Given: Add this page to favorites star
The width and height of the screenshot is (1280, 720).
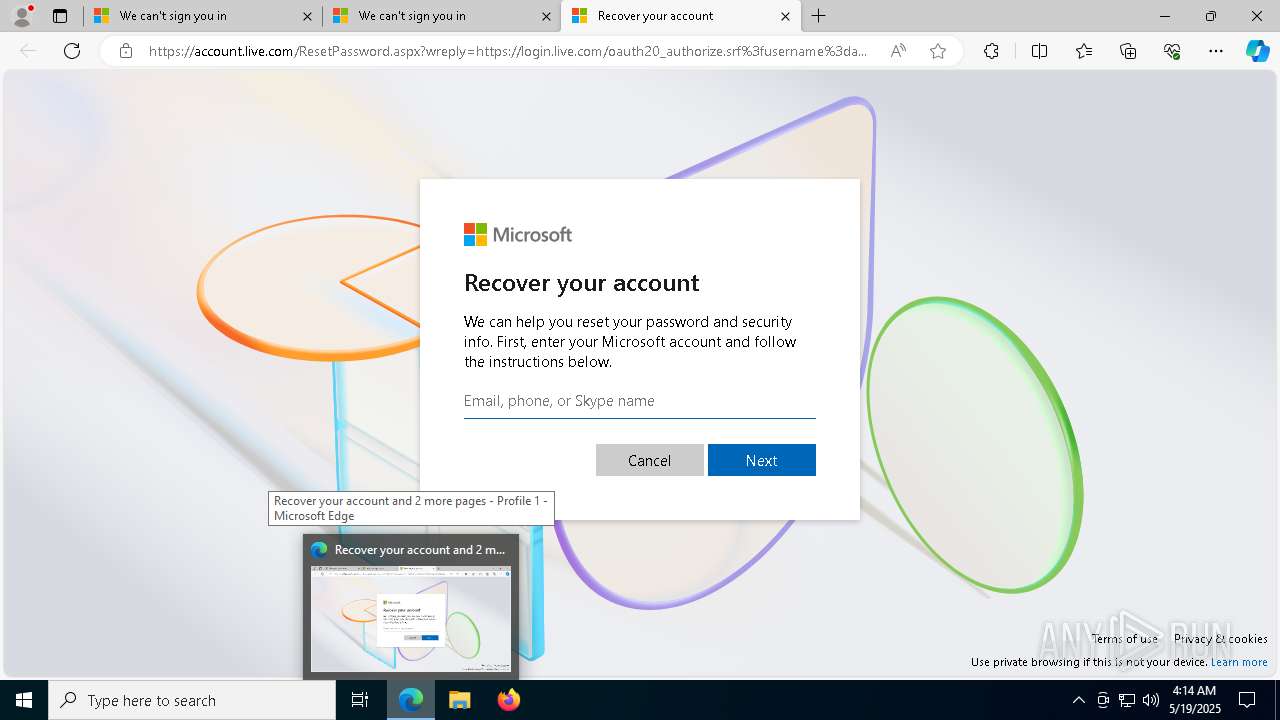Looking at the screenshot, I should point(938,51).
